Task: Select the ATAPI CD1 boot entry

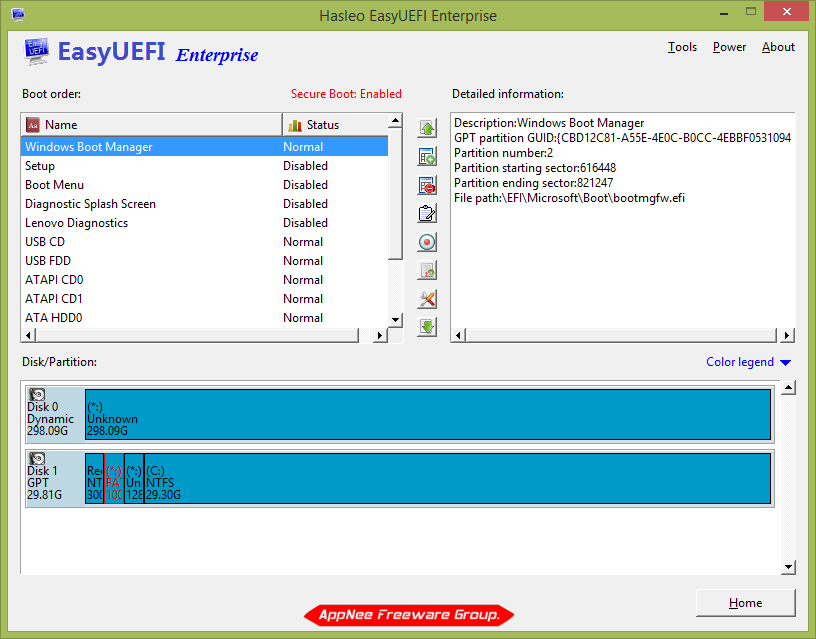Action: tap(205, 299)
